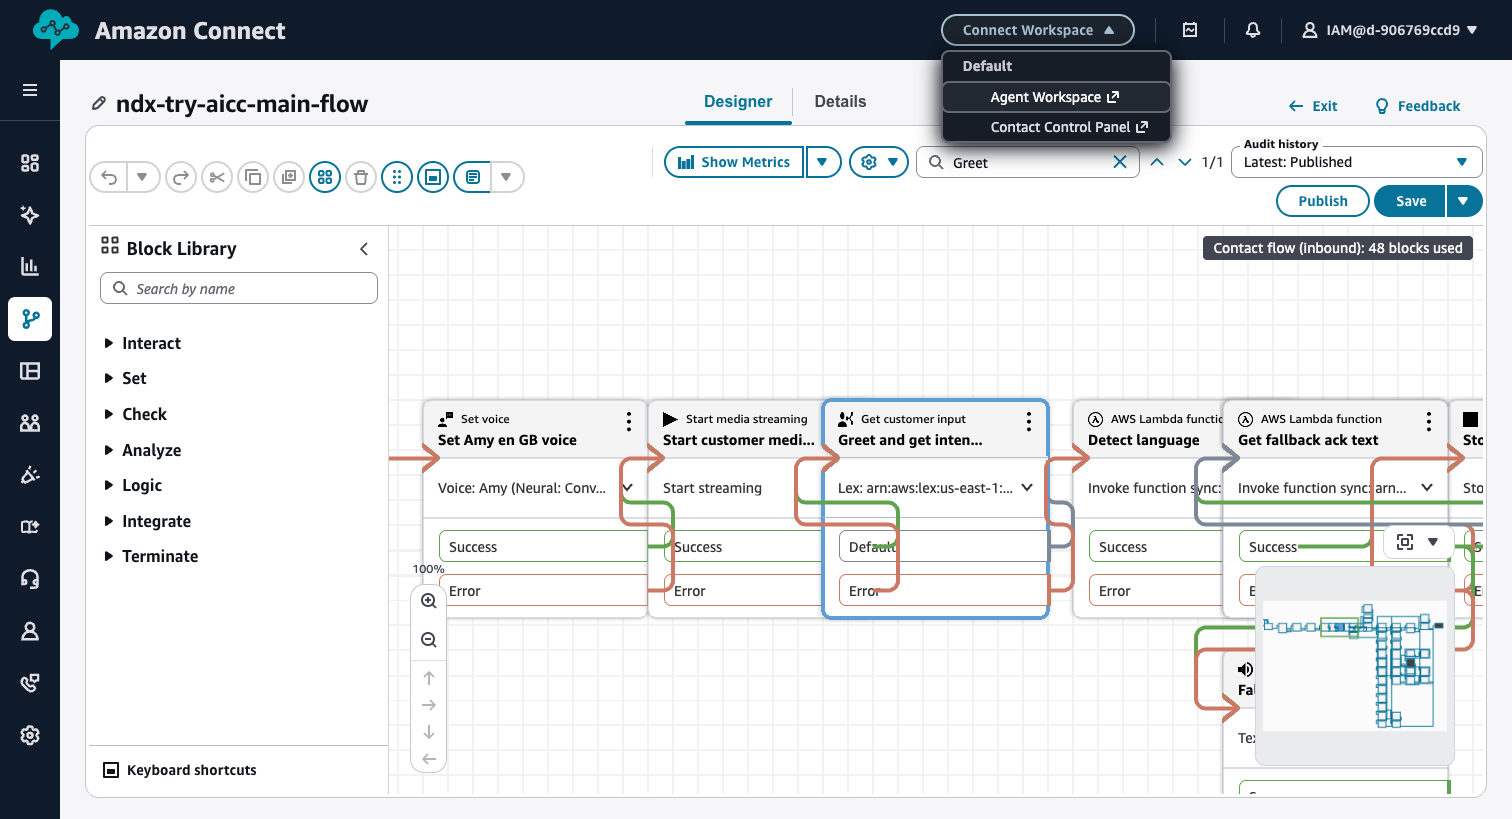The width and height of the screenshot is (1512, 819).
Task: Toggle the block library grid toolbar button
Action: point(325,177)
